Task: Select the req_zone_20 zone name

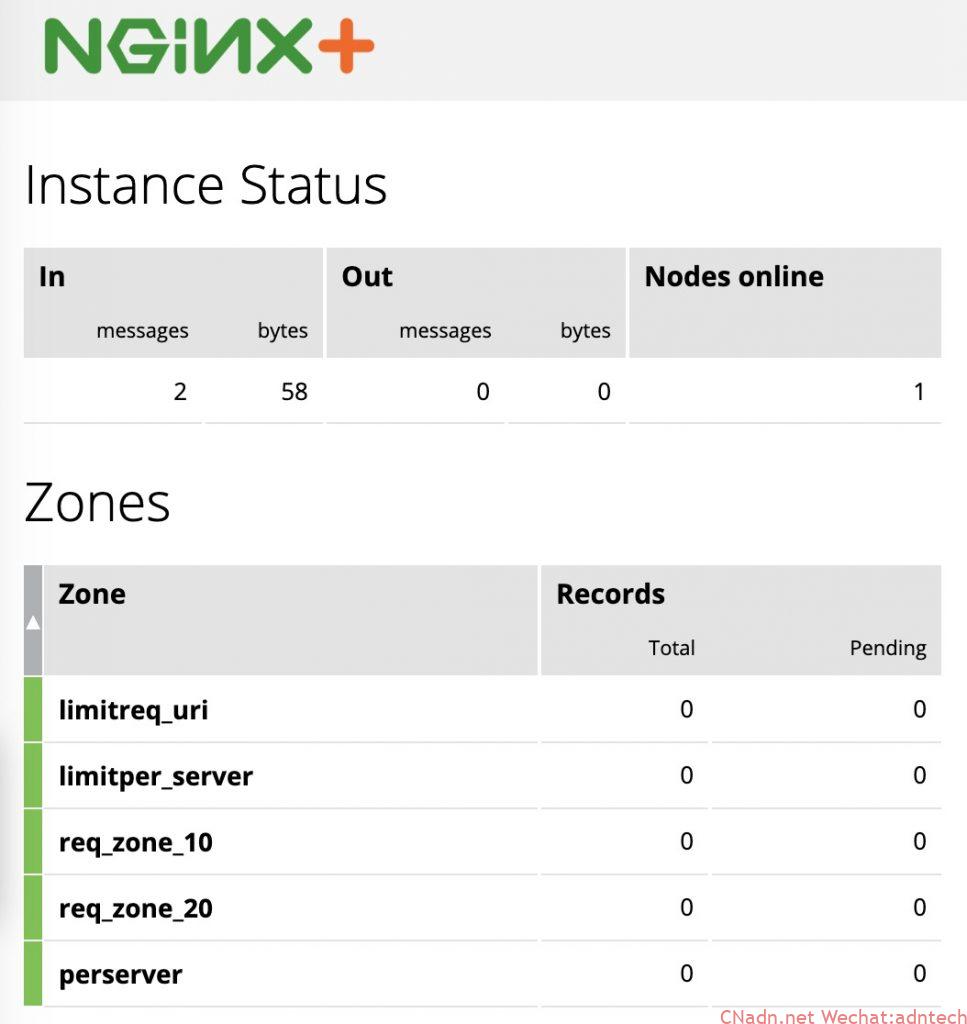Action: [x=136, y=909]
